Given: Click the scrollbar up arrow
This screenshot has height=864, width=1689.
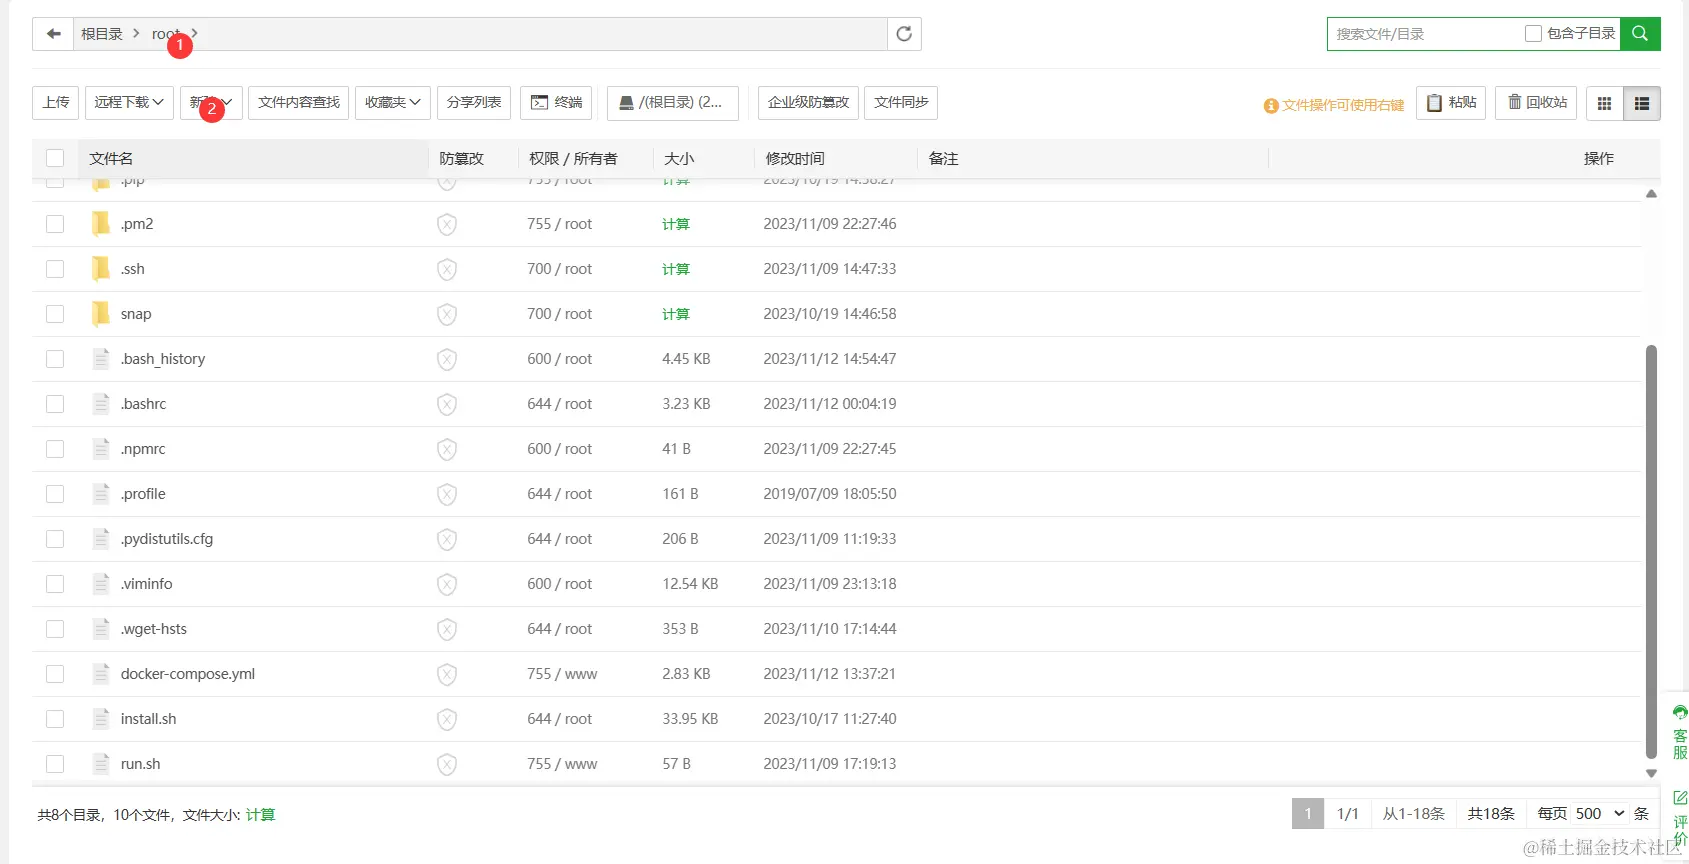Looking at the screenshot, I should coord(1652,194).
